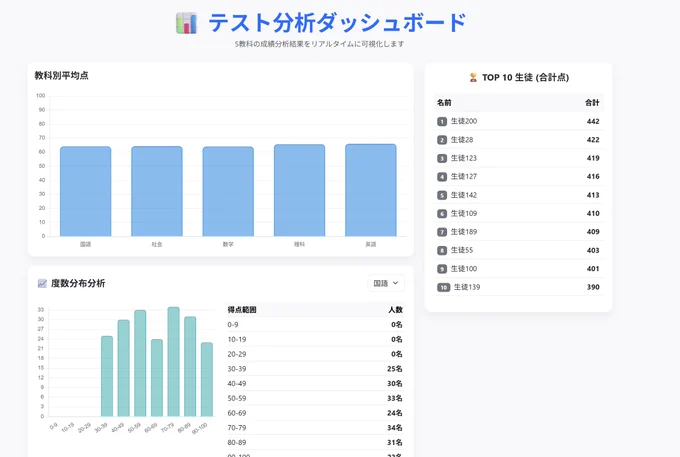Select the 生徒189 name
This screenshot has height=457, width=680.
(x=464, y=232)
